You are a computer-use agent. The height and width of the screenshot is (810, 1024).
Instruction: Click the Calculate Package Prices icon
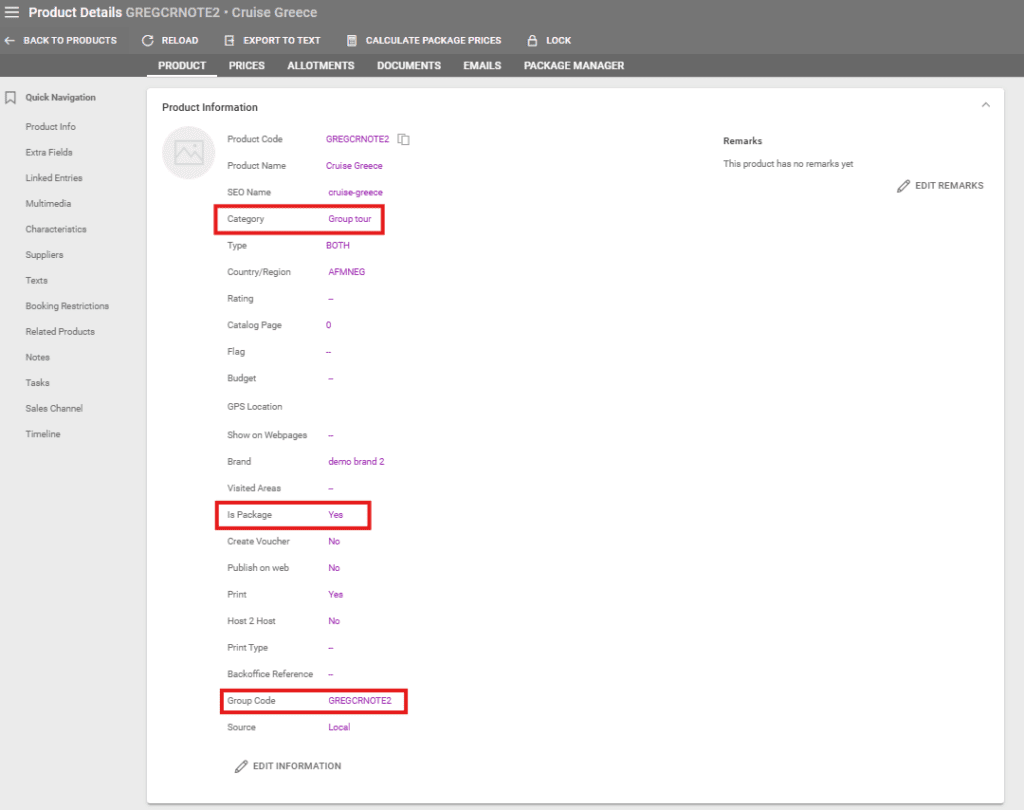pyautogui.click(x=352, y=41)
